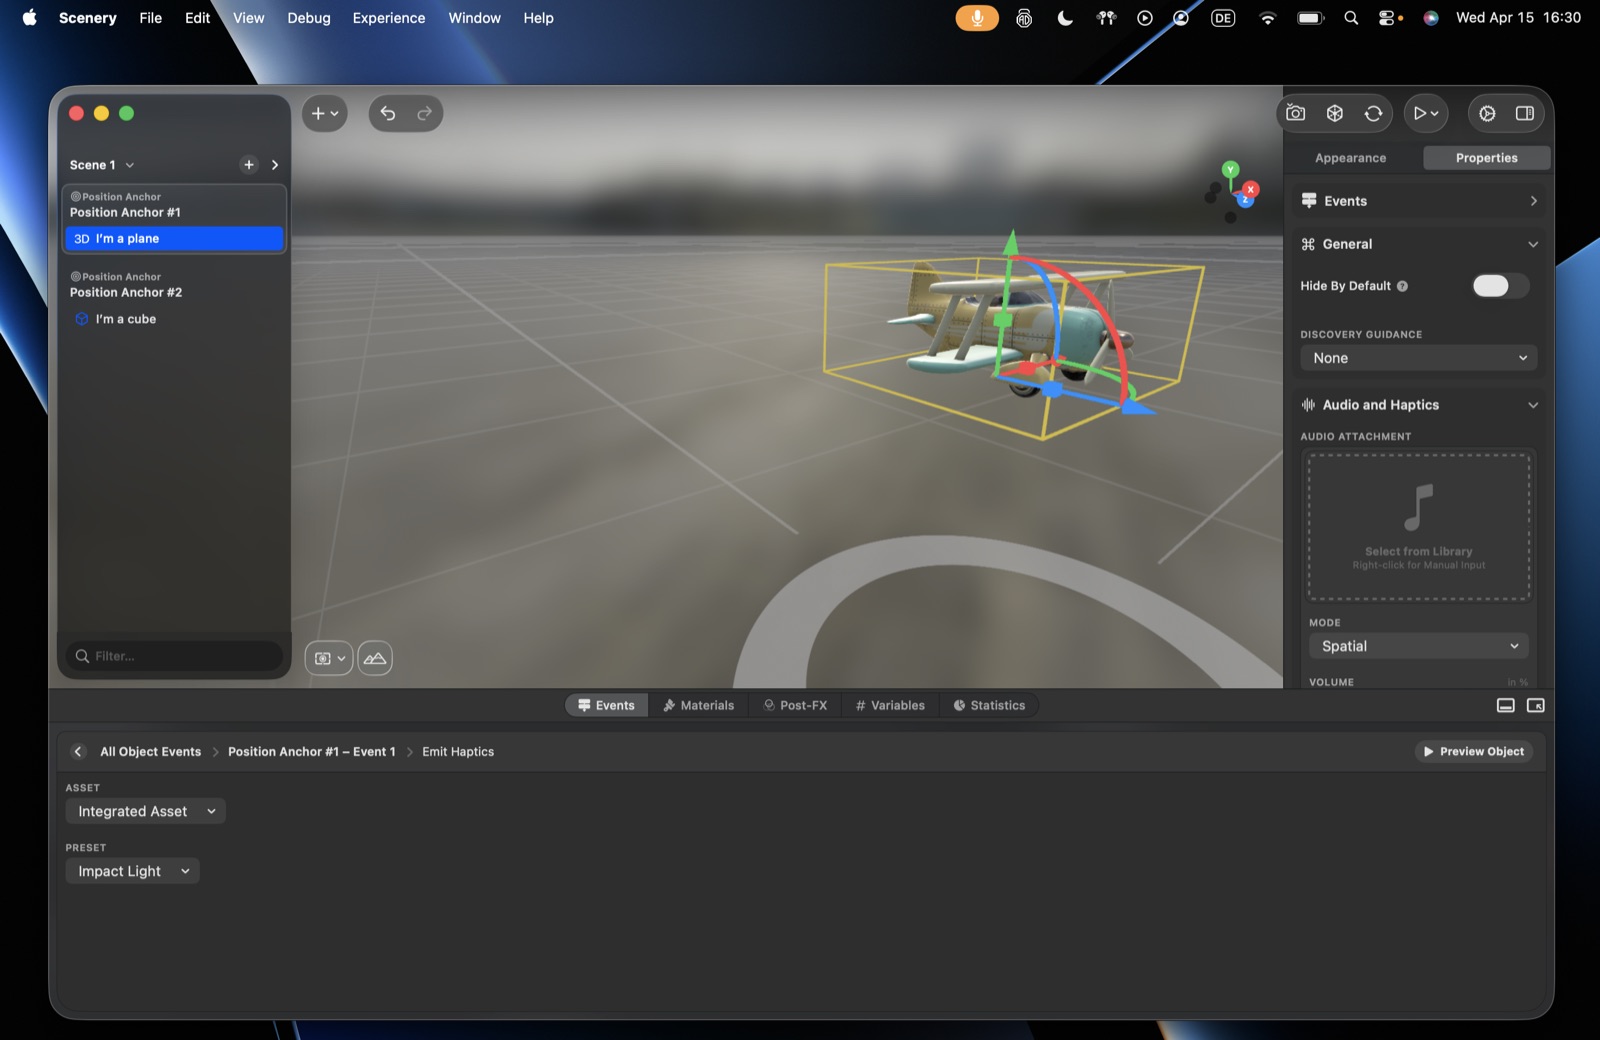
Task: Redo the last action
Action: pos(424,114)
